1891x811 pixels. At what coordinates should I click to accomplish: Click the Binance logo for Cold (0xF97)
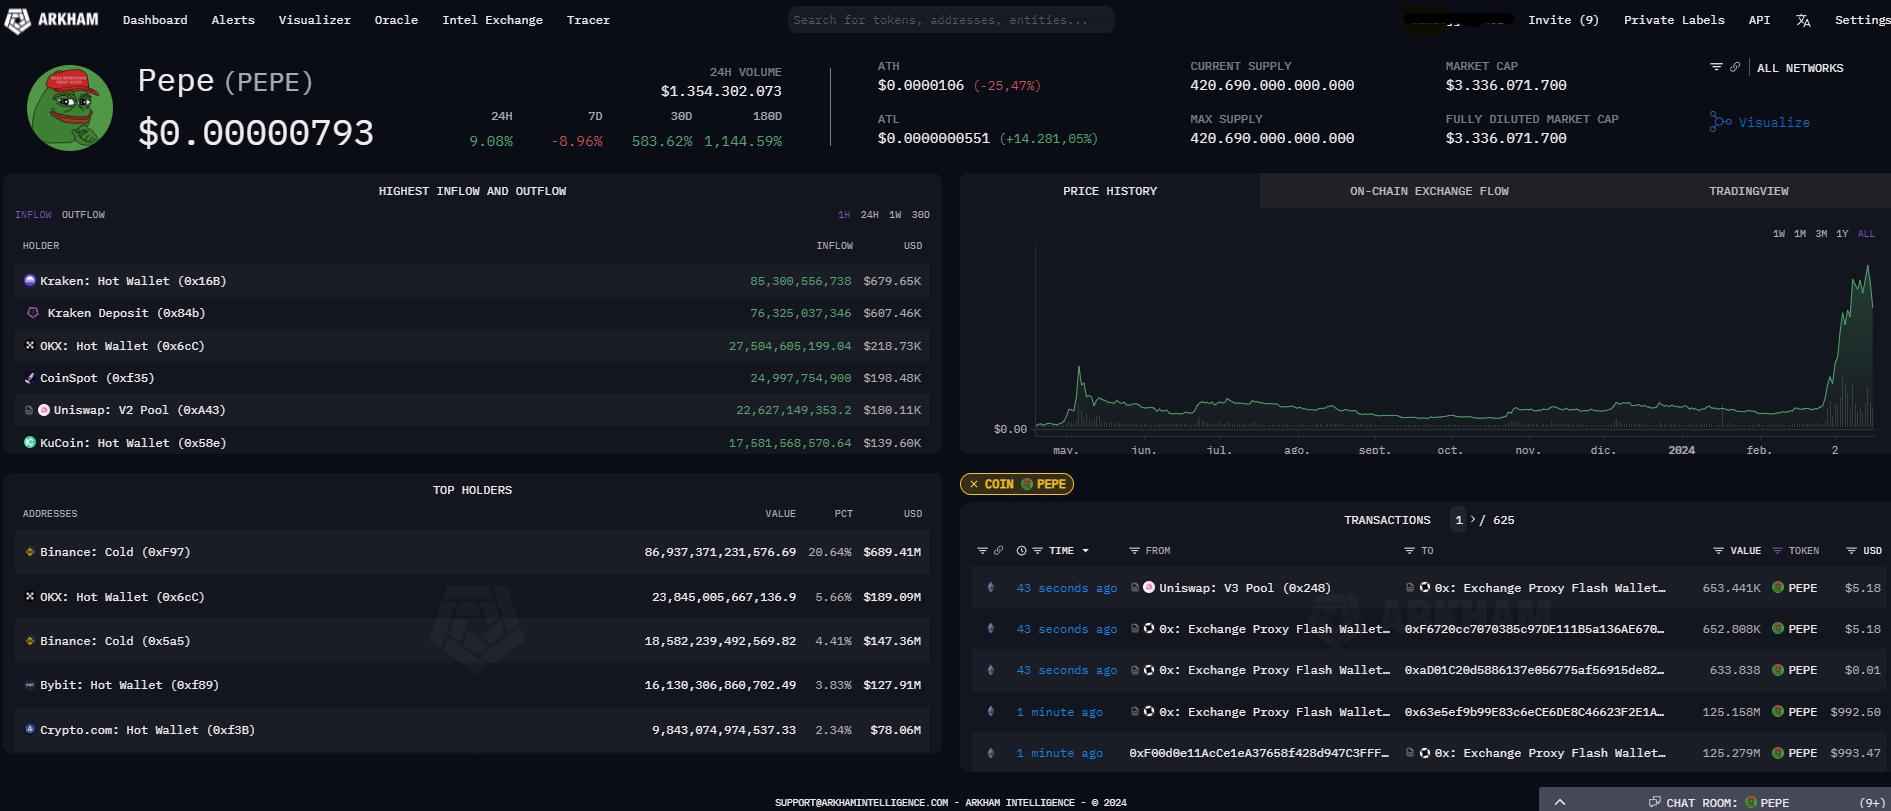(x=30, y=552)
